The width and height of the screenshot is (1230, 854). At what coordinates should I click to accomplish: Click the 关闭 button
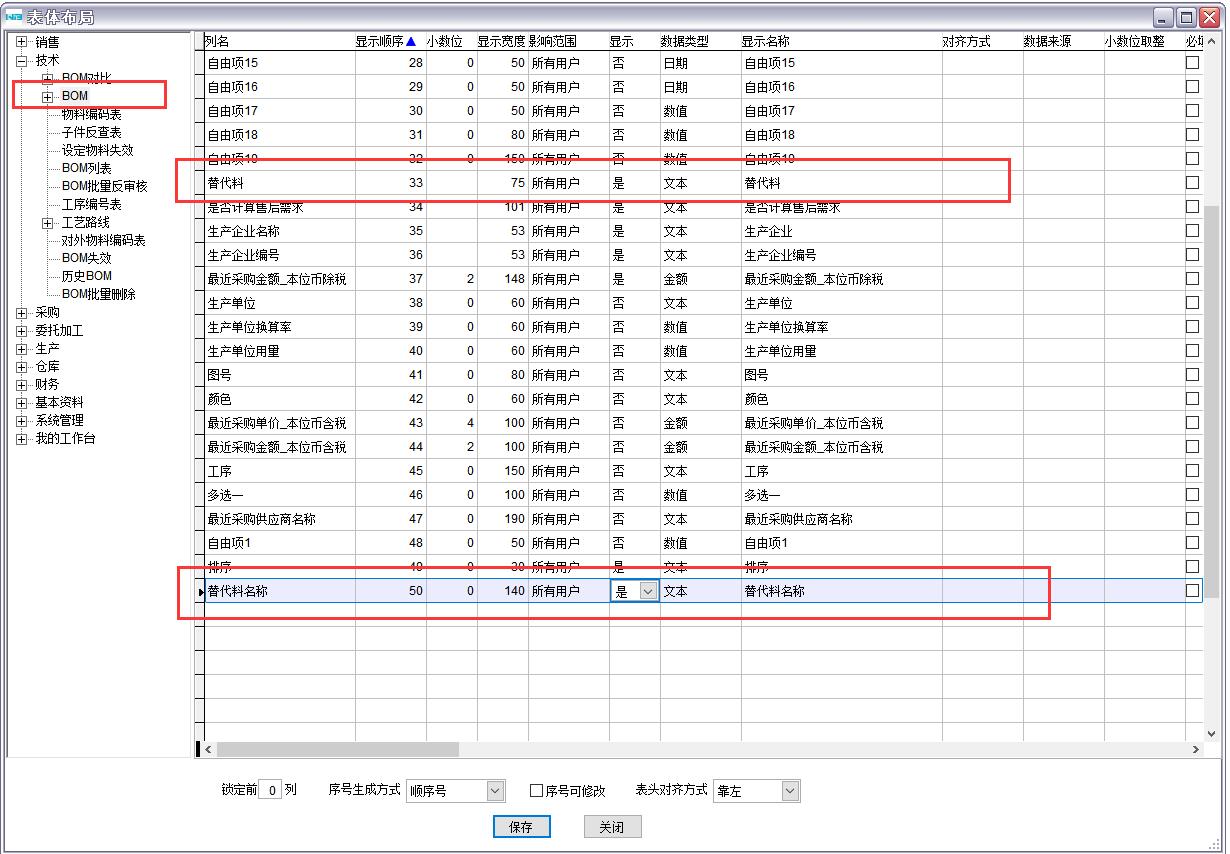(x=612, y=827)
